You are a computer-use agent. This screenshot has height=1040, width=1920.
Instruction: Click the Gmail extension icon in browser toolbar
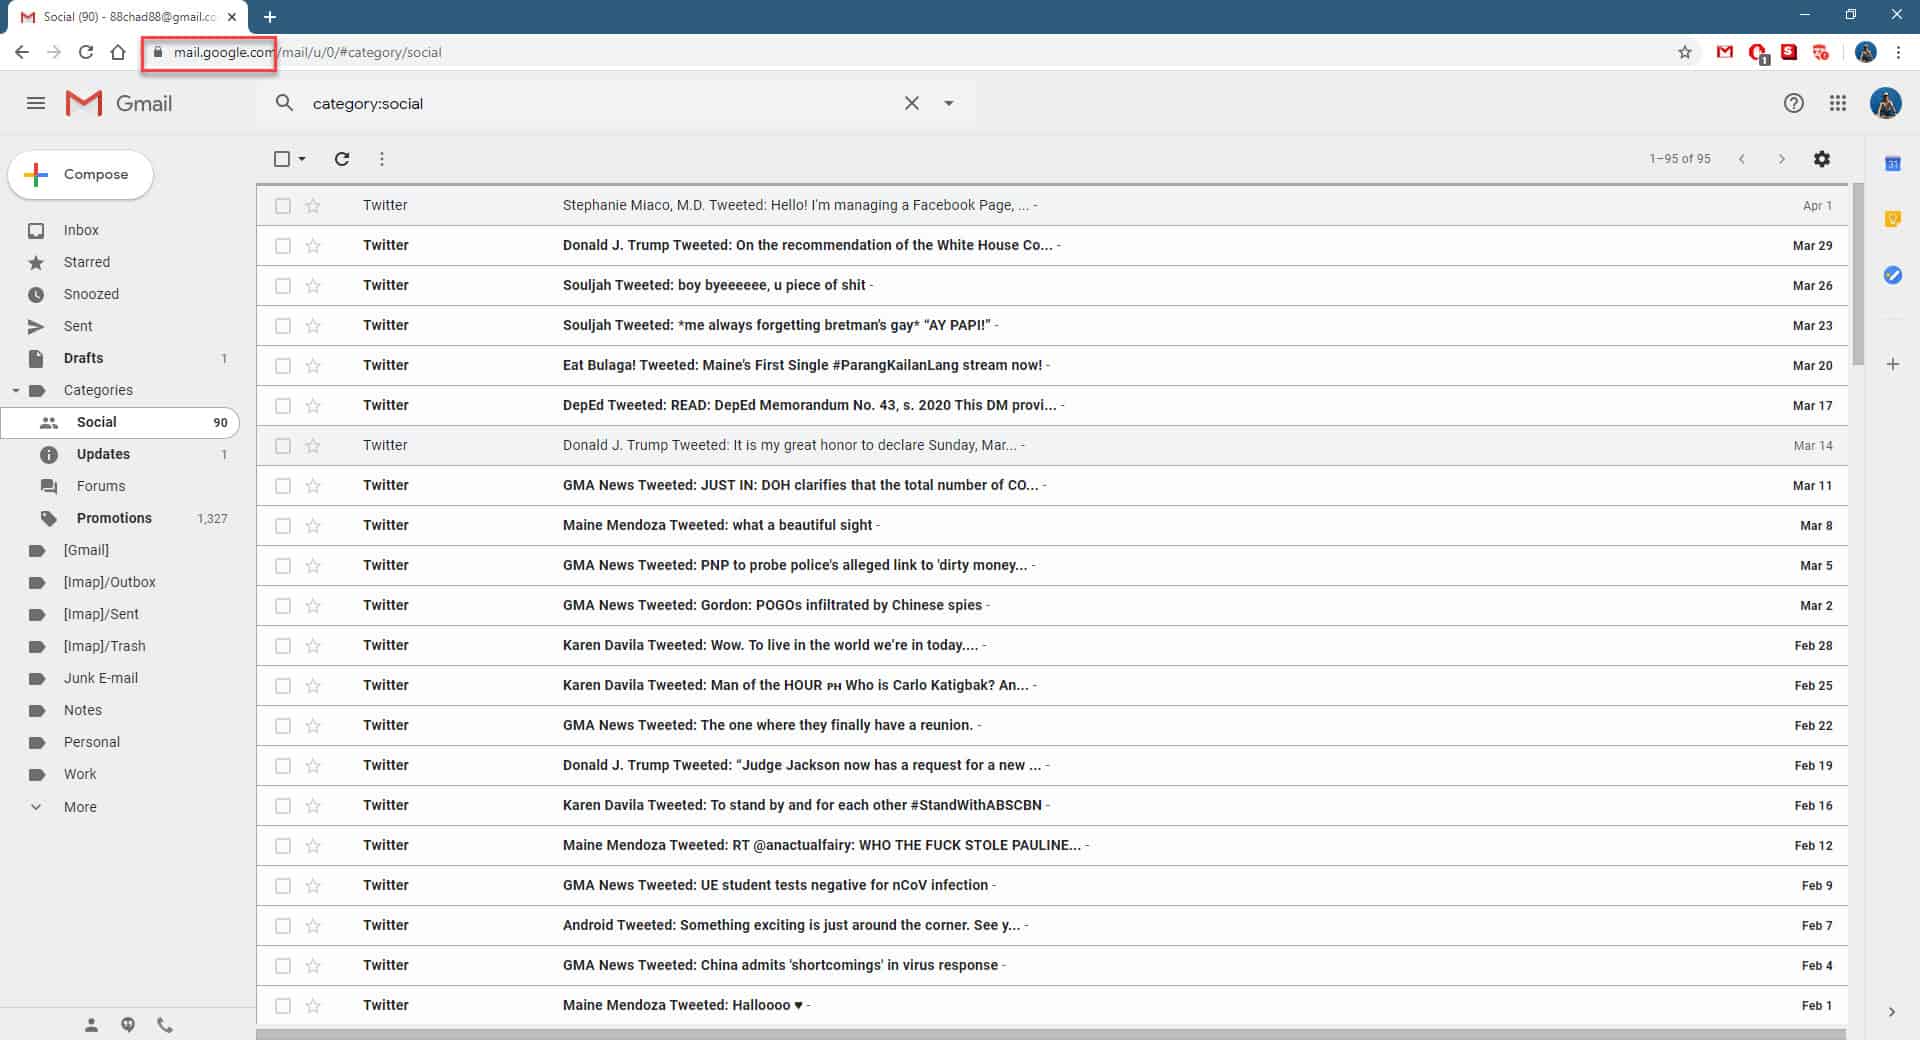tap(1724, 52)
